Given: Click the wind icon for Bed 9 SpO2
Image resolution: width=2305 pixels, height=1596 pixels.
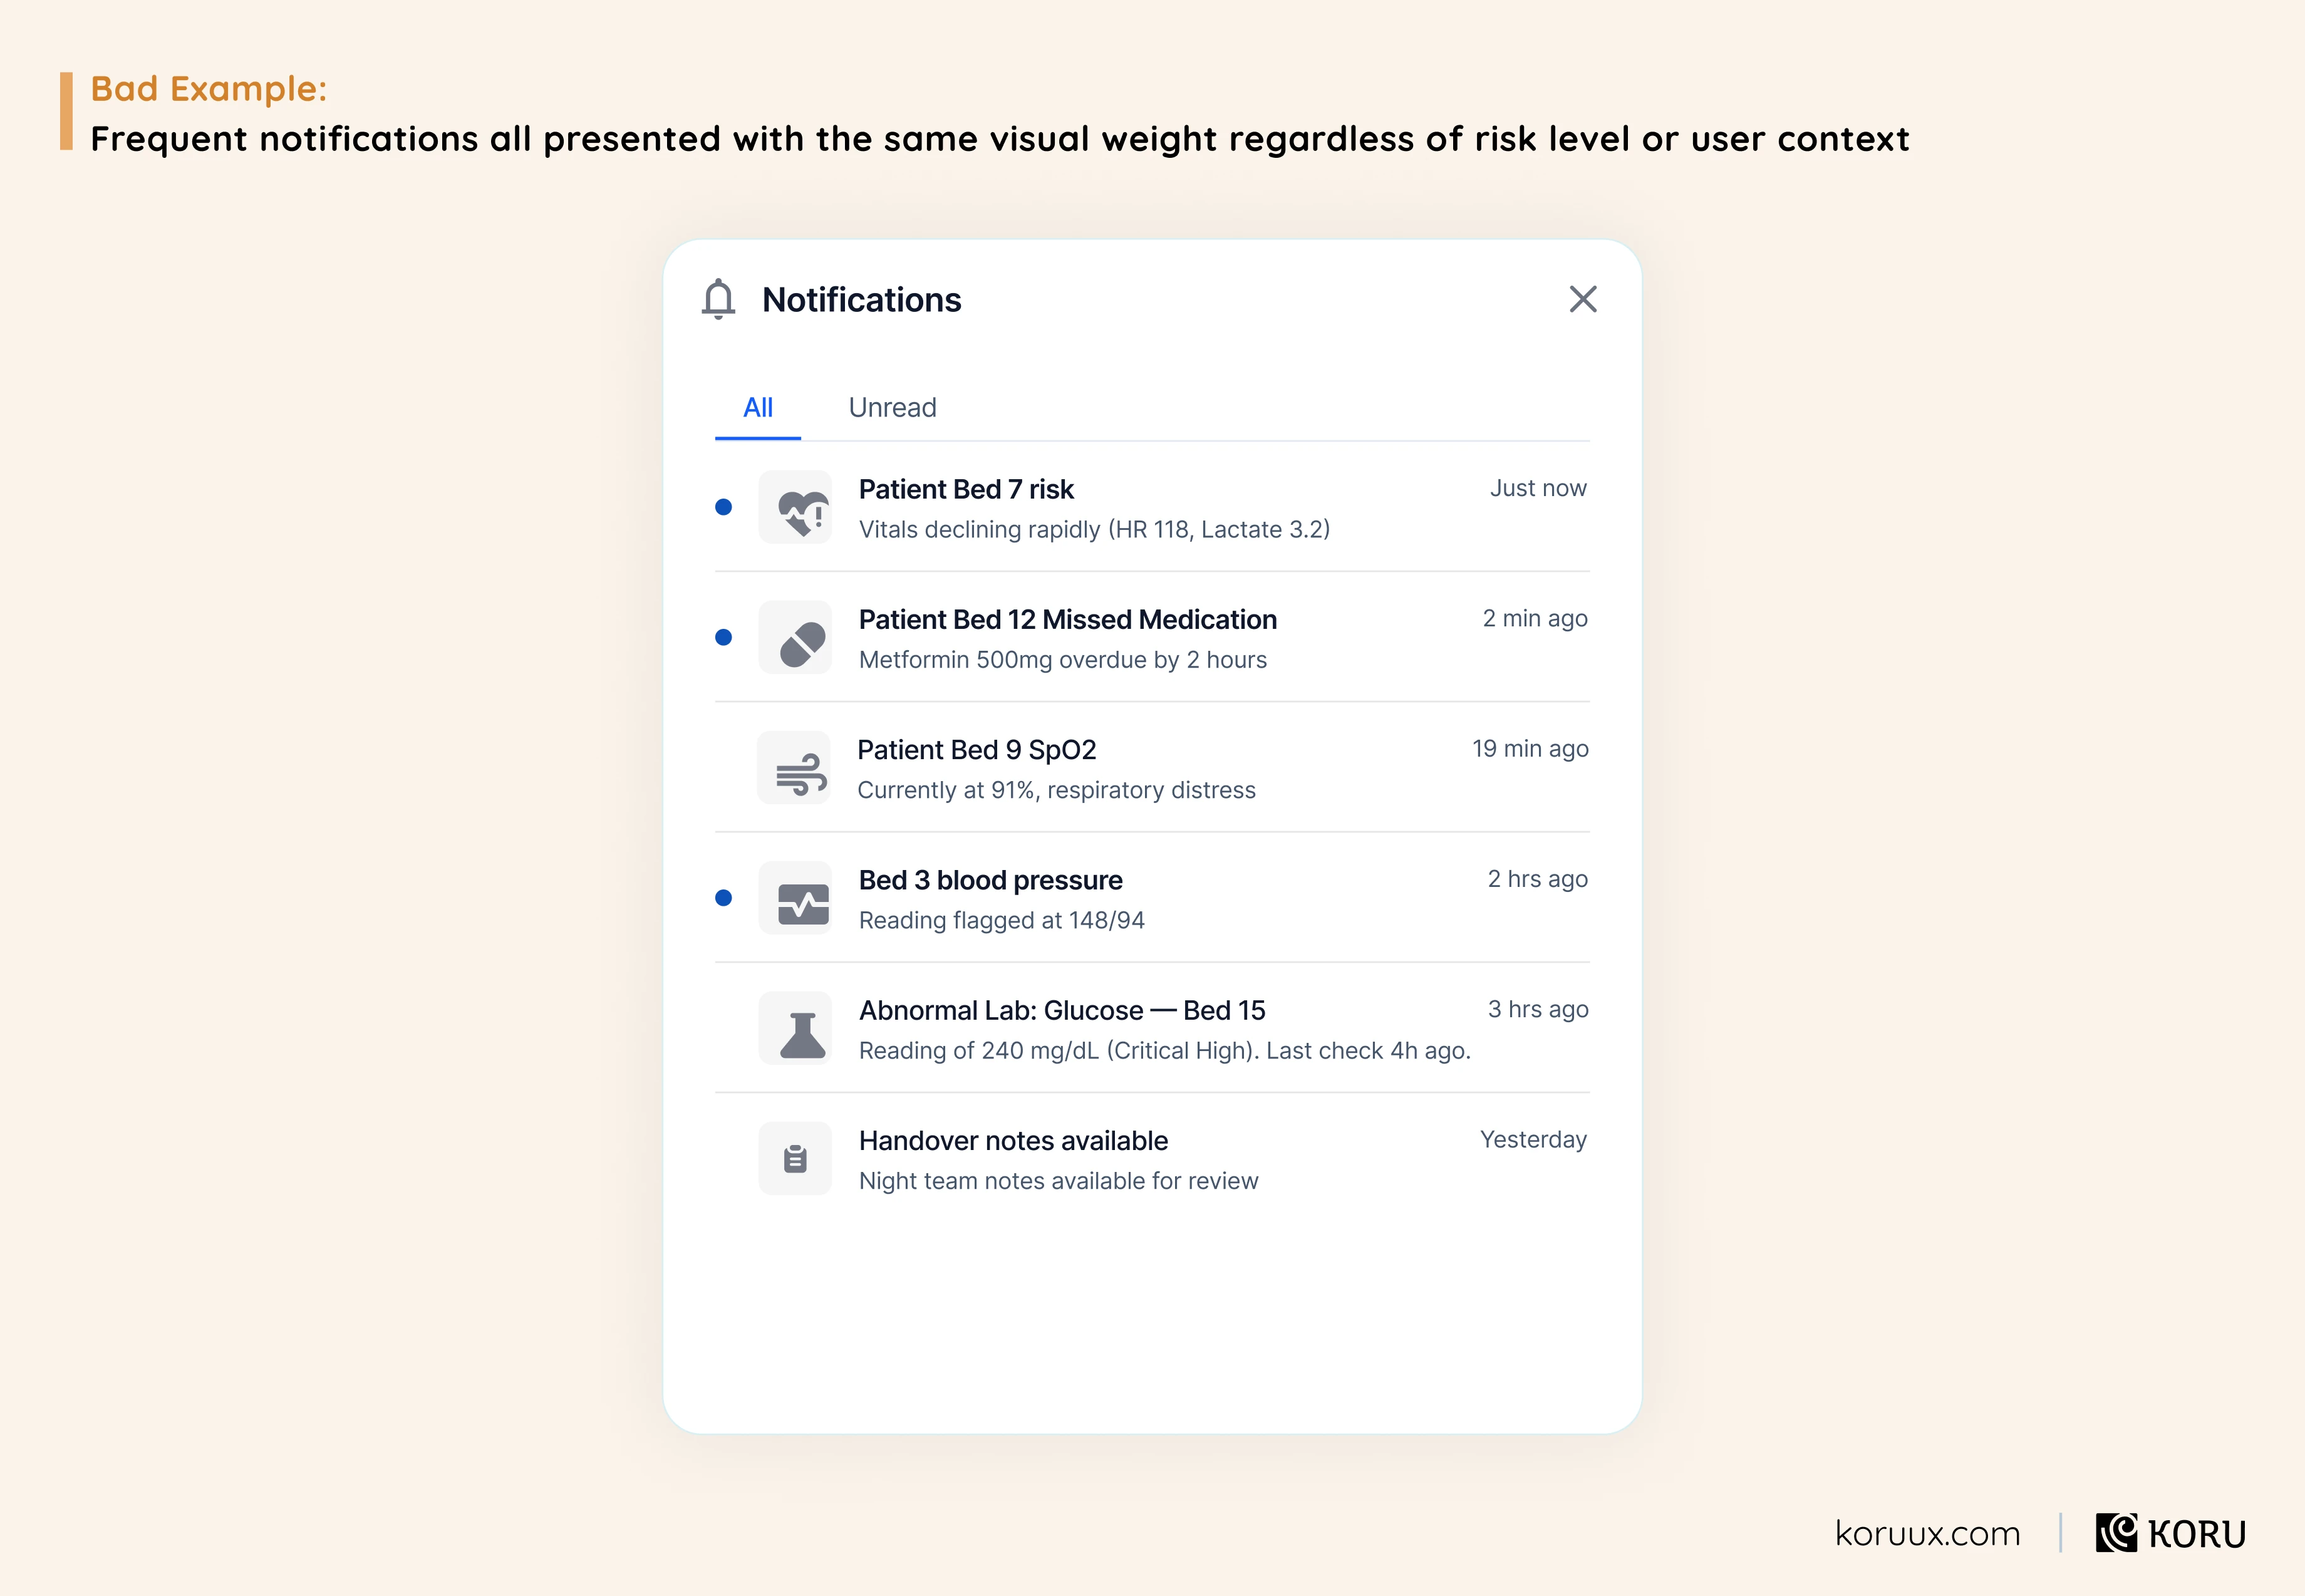Looking at the screenshot, I should click(794, 768).
